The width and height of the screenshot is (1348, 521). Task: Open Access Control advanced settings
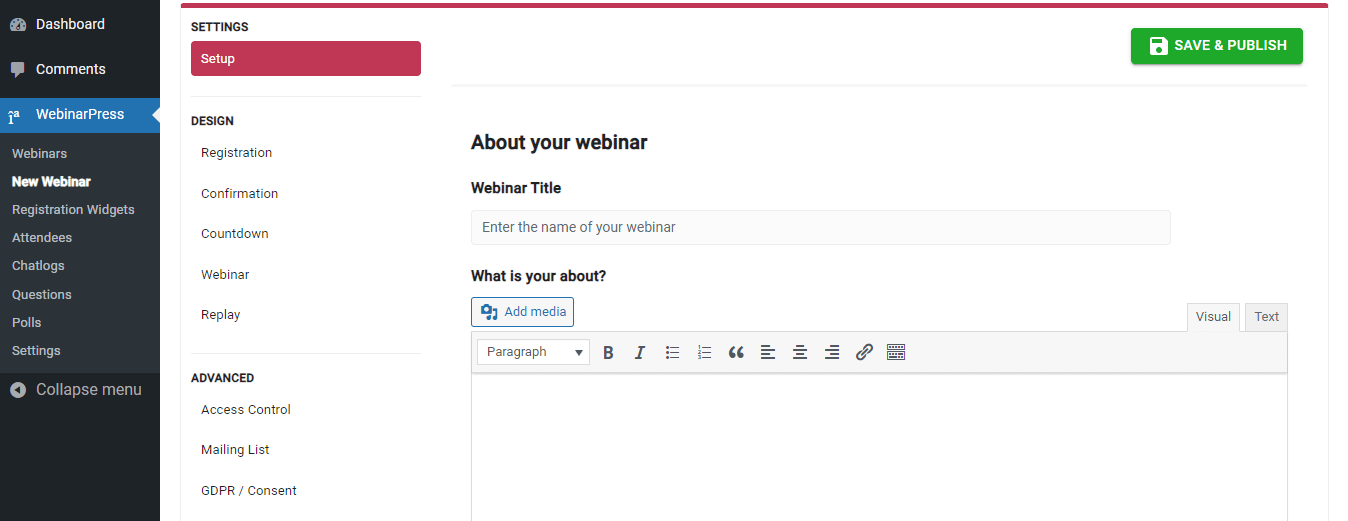[246, 410]
